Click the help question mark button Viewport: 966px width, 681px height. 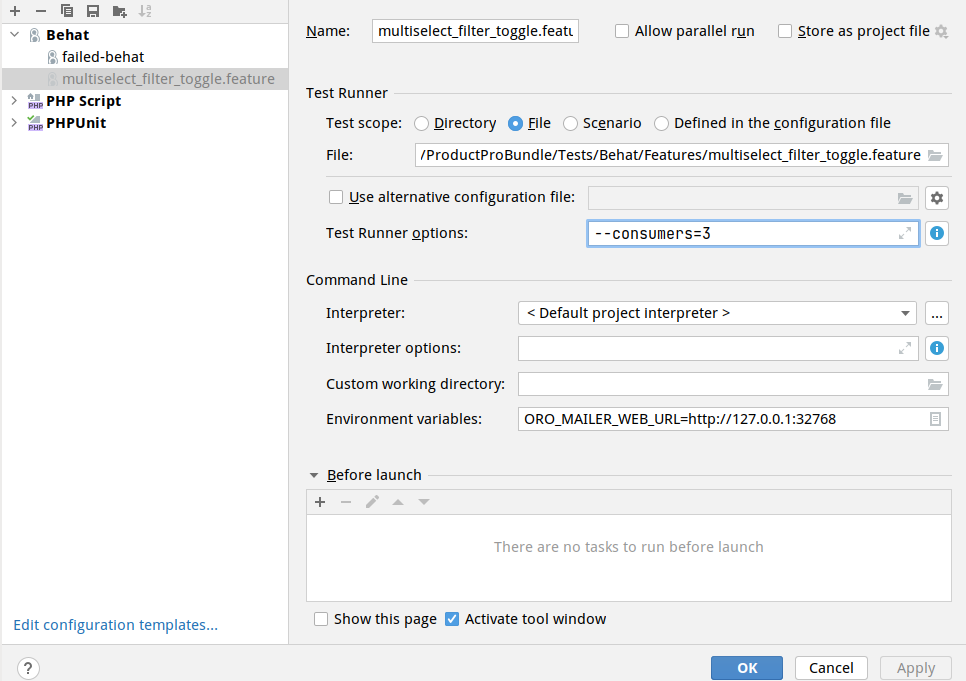click(x=28, y=668)
